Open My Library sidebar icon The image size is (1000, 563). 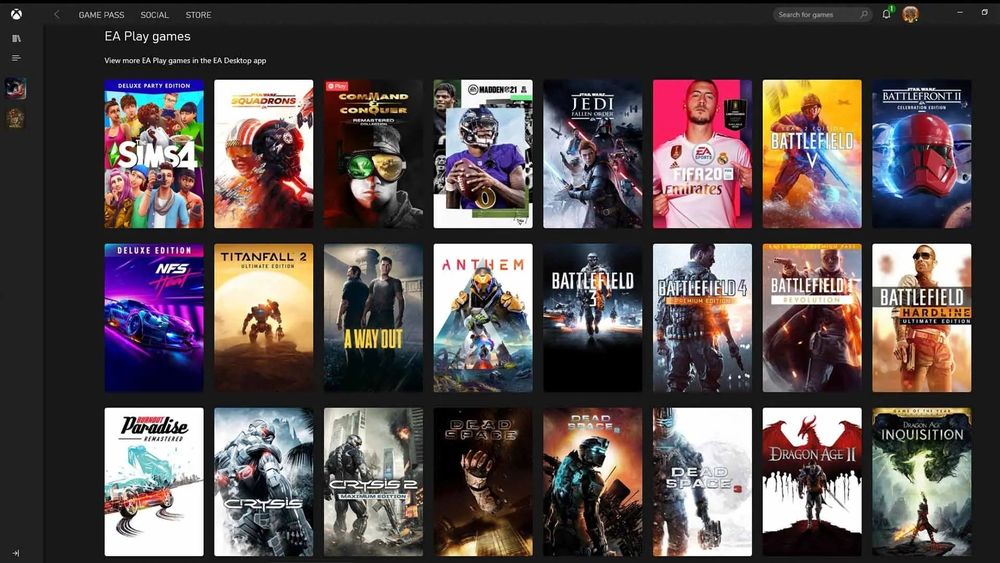point(17,38)
